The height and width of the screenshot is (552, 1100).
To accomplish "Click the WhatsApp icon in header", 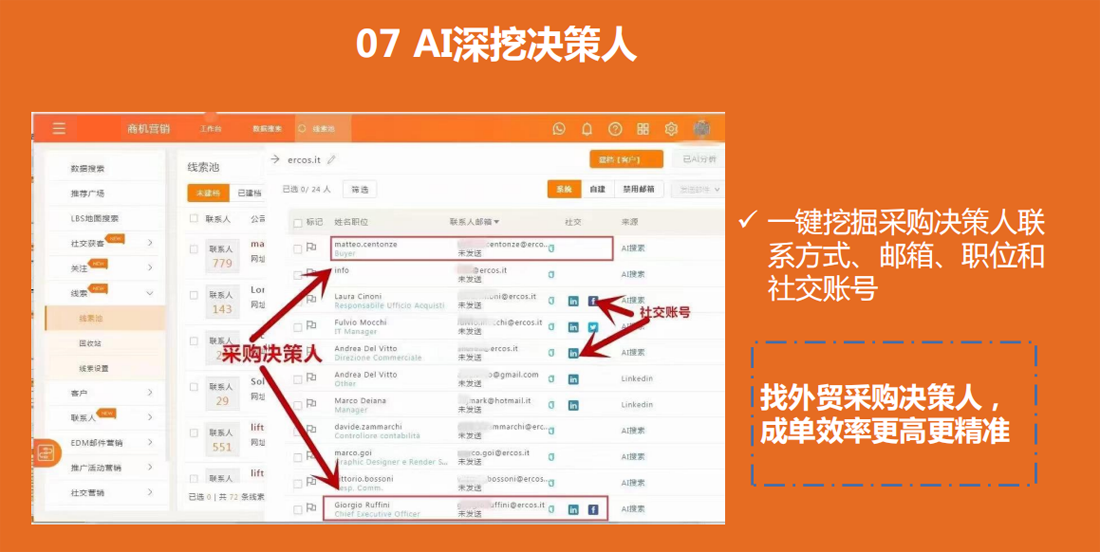I will pos(559,129).
